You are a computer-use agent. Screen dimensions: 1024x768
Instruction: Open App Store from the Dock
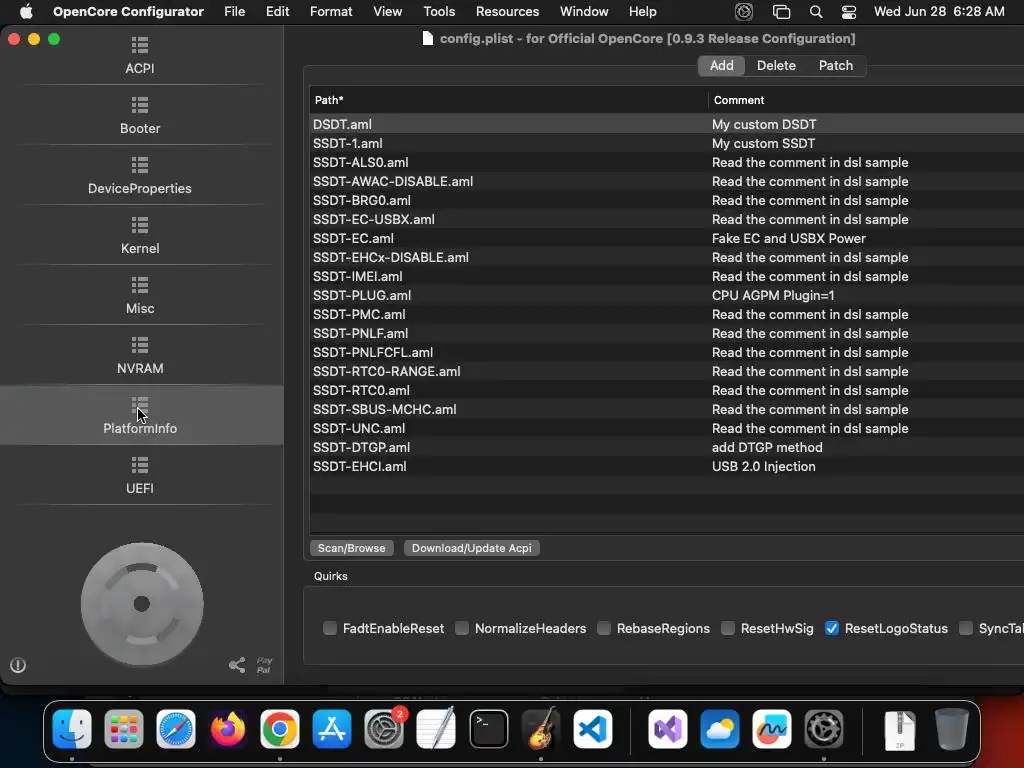point(332,729)
